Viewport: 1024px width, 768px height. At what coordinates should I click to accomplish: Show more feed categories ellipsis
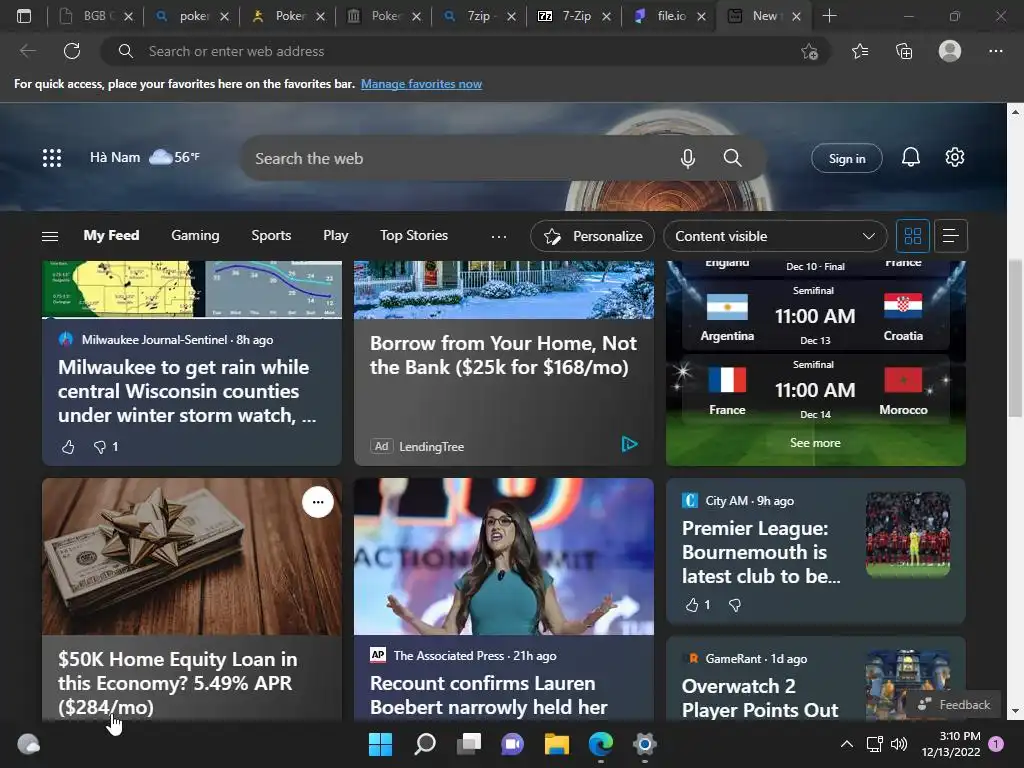pos(499,236)
